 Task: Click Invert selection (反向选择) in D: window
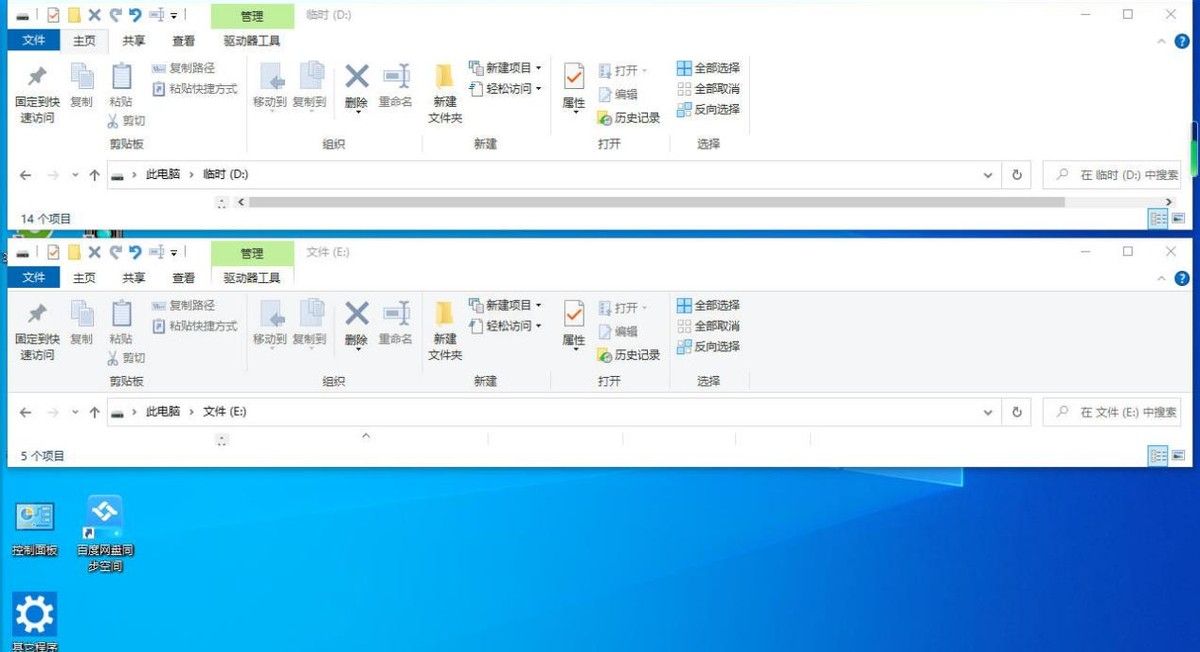(709, 110)
